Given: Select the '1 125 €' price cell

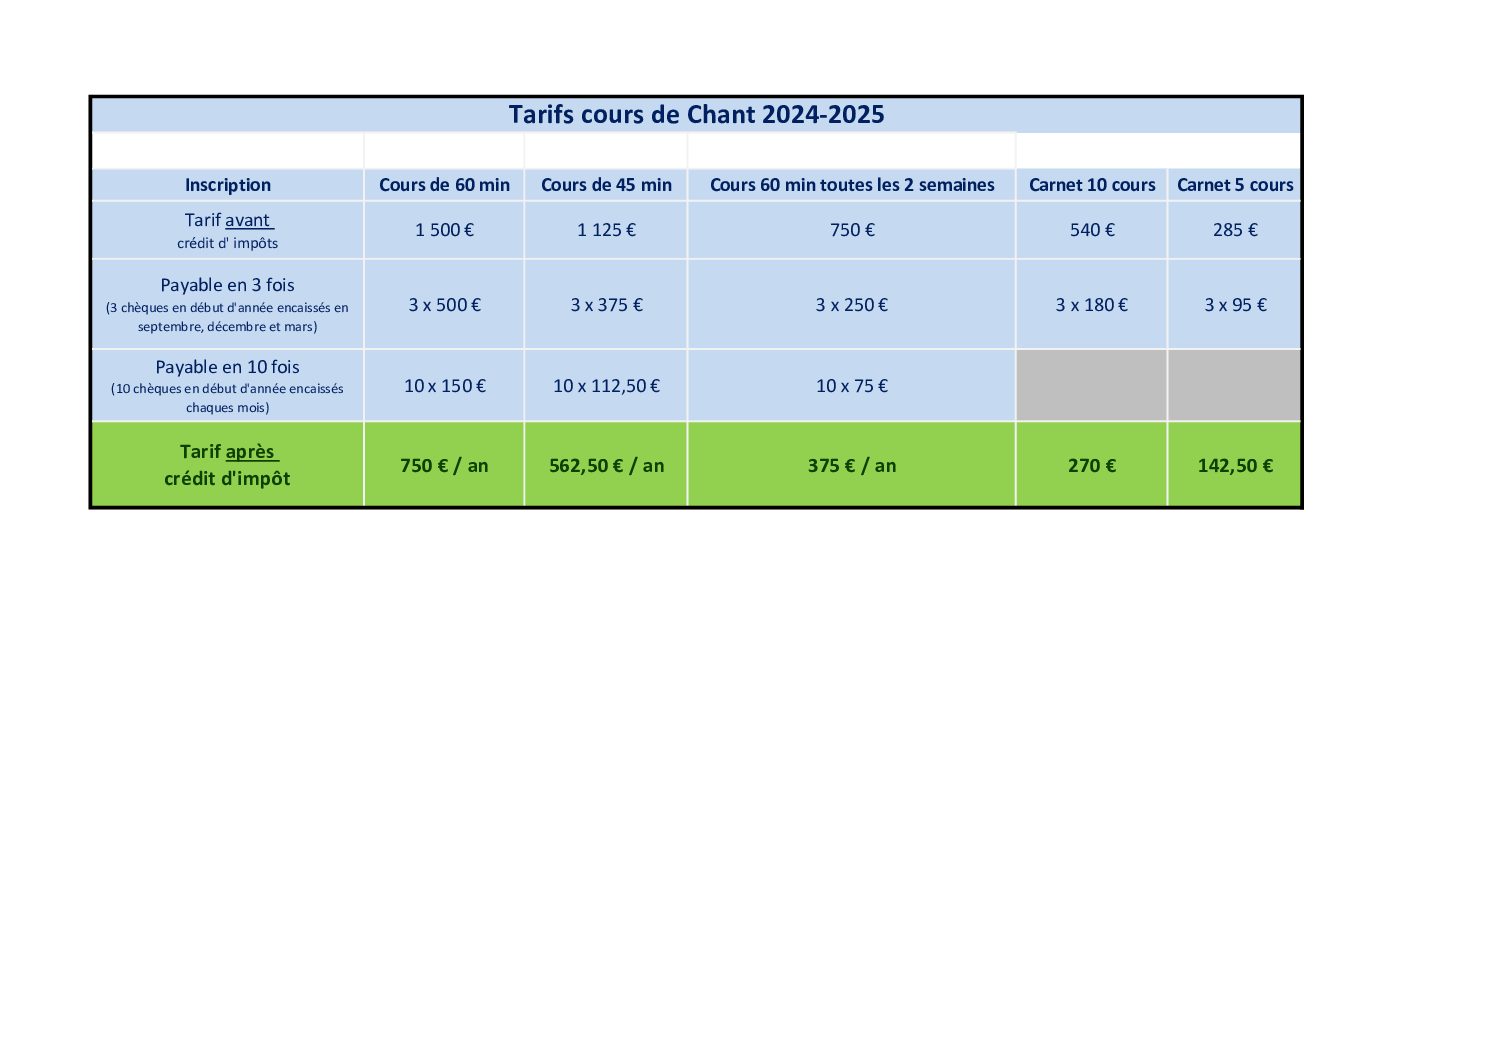Looking at the screenshot, I should pos(606,230).
